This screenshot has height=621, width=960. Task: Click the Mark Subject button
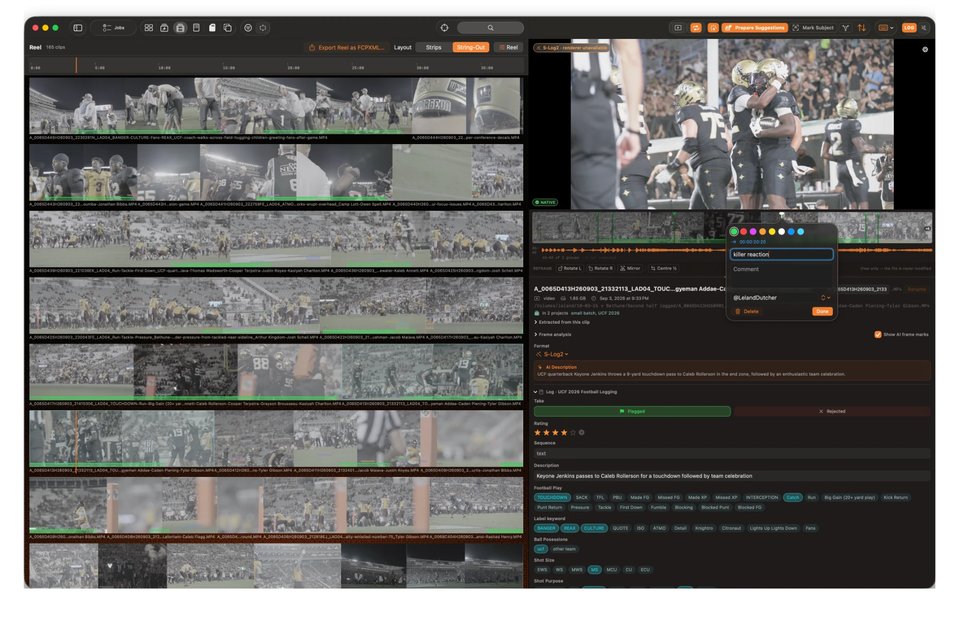tap(813, 28)
